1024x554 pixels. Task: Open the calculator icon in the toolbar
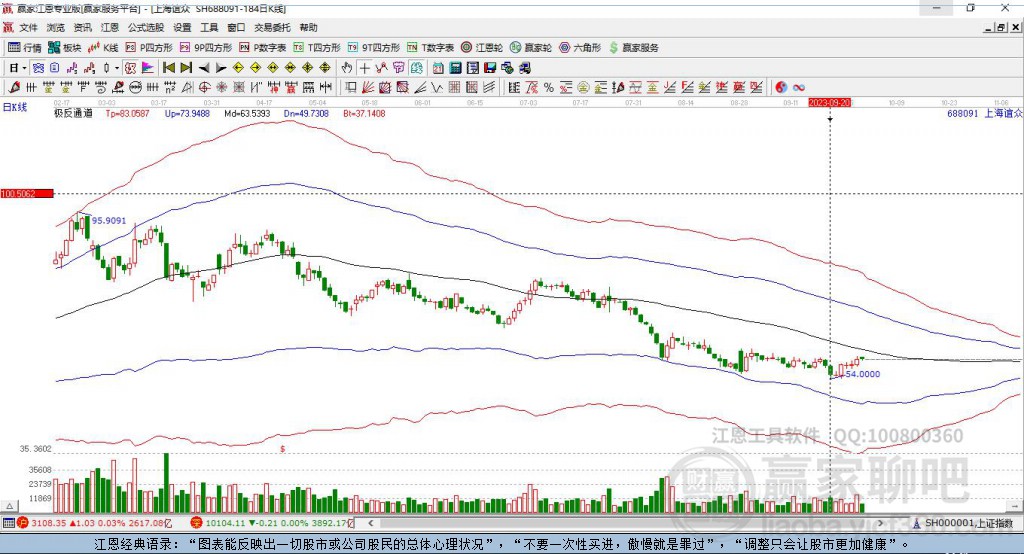pyautogui.click(x=455, y=68)
